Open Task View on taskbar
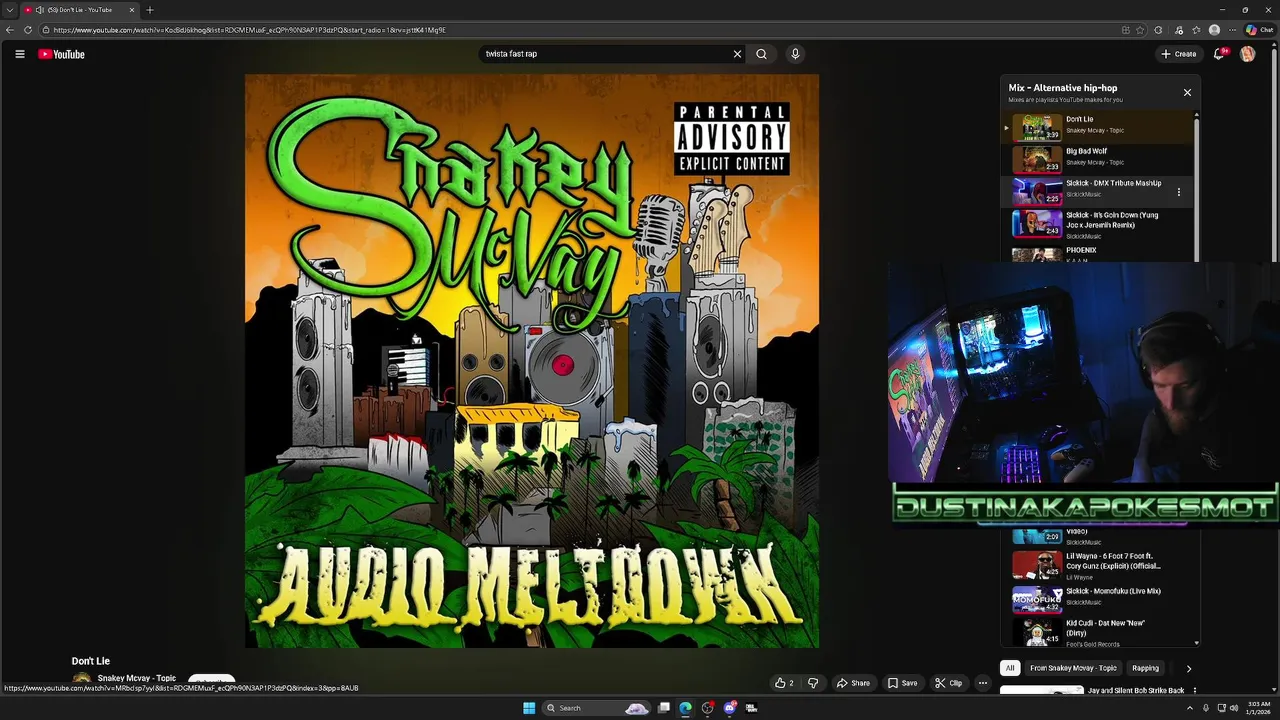 (x=663, y=708)
